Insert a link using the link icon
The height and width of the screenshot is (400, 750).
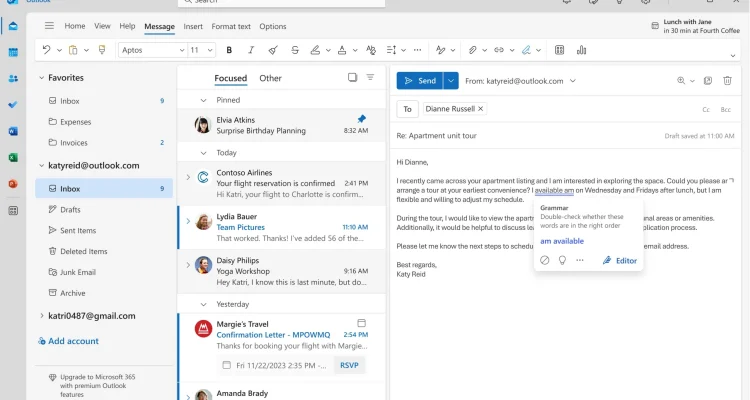pos(499,50)
